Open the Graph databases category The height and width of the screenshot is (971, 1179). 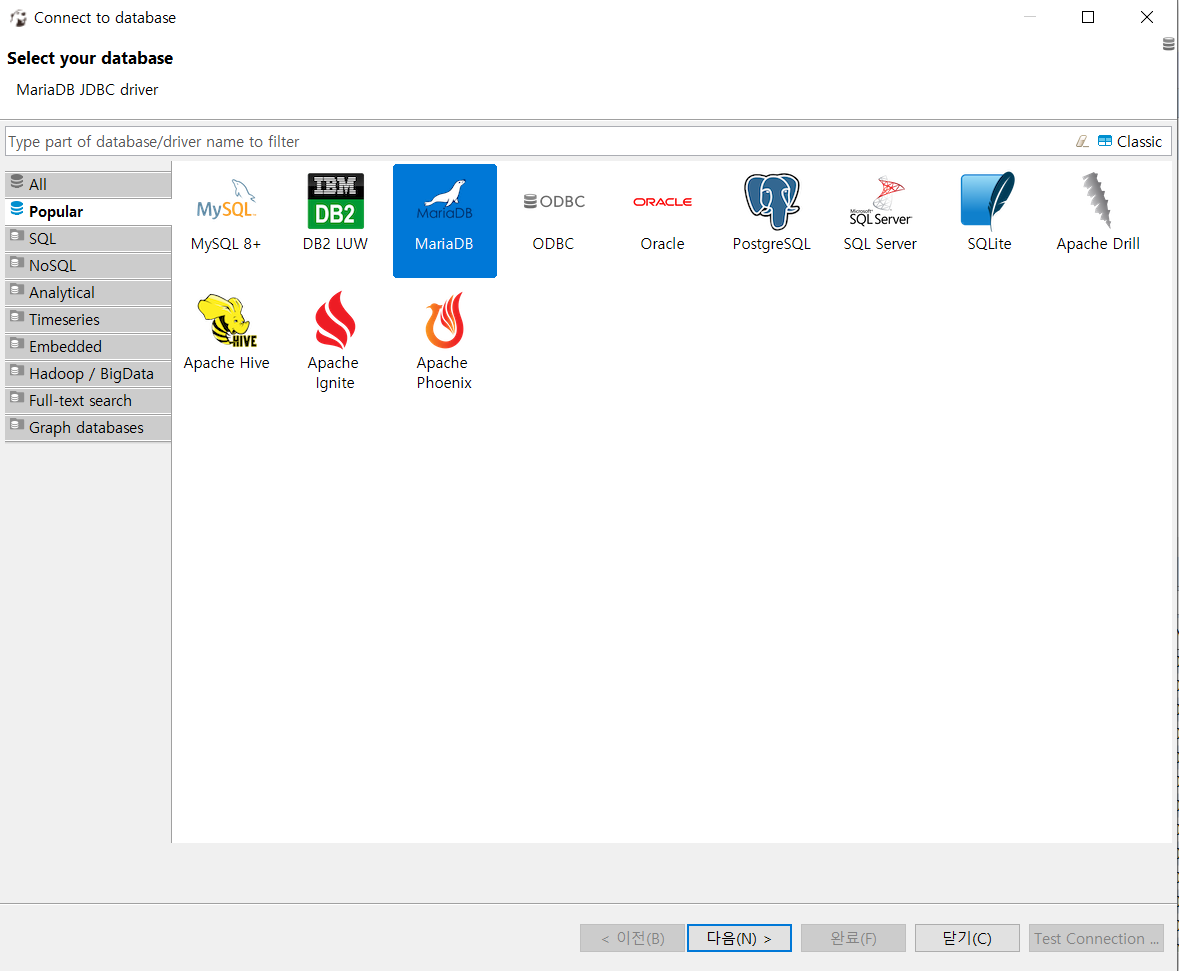[x=88, y=428]
